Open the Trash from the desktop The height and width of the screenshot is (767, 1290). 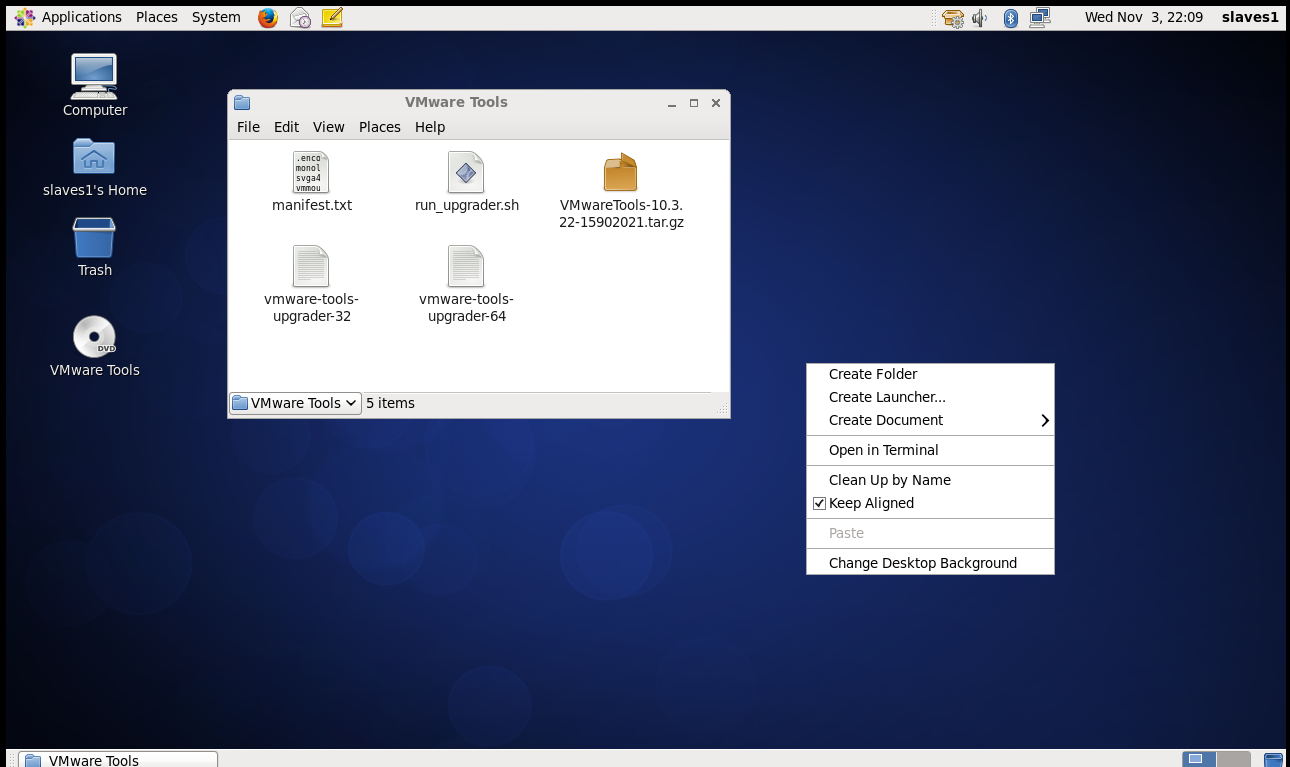click(x=94, y=240)
